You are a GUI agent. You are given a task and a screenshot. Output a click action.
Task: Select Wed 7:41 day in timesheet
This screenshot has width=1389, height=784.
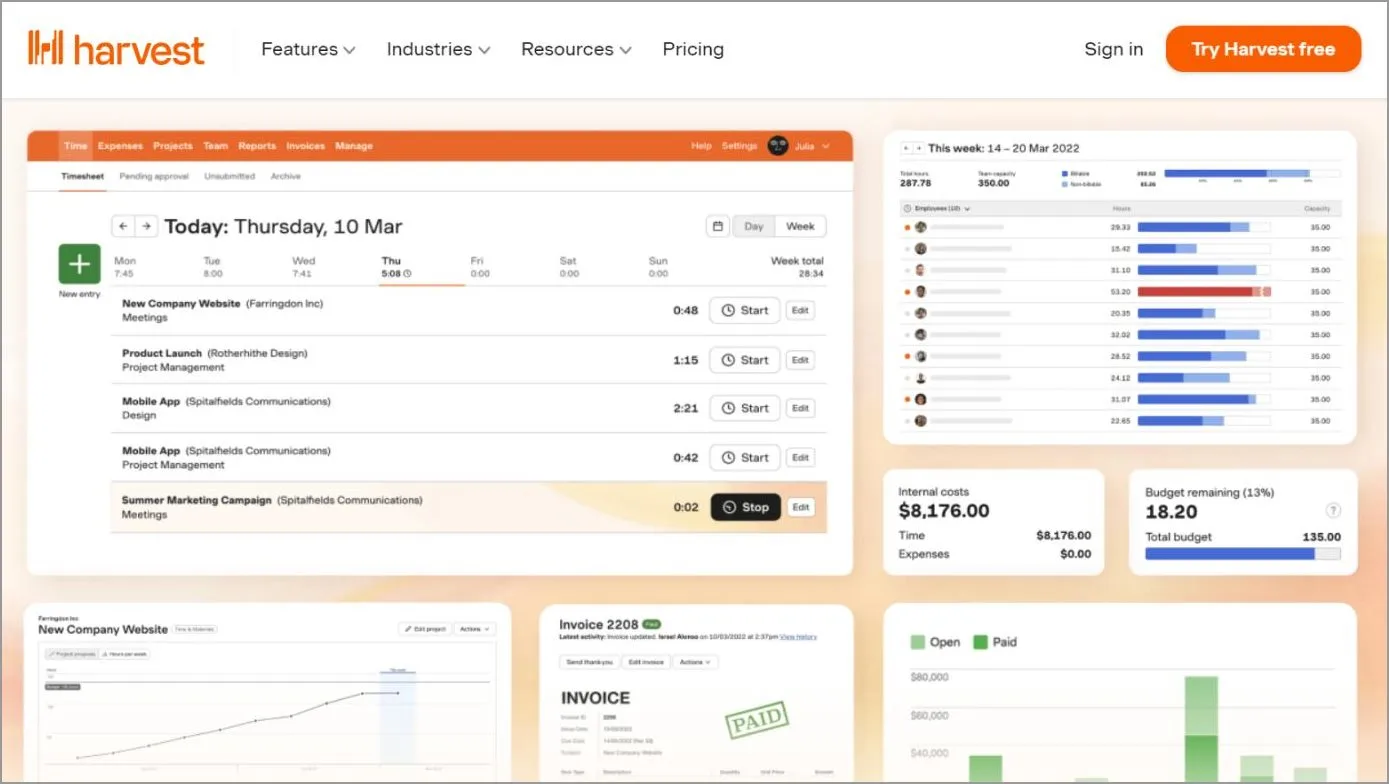click(303, 267)
